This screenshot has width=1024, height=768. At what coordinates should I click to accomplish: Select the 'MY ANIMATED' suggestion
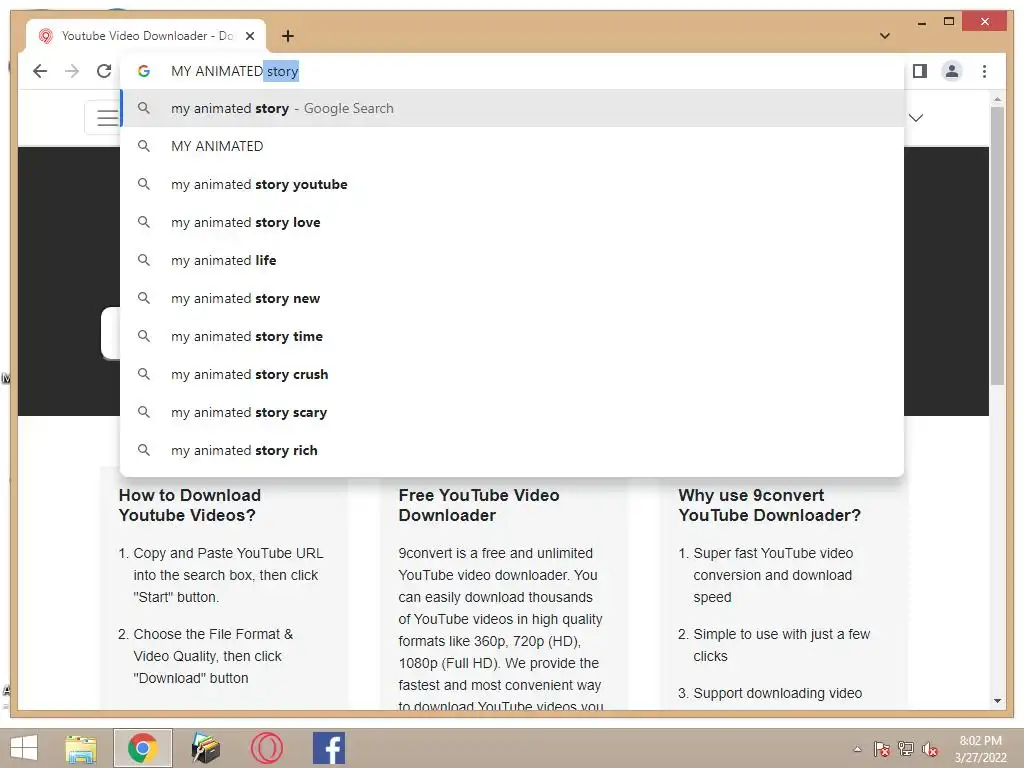coord(512,146)
